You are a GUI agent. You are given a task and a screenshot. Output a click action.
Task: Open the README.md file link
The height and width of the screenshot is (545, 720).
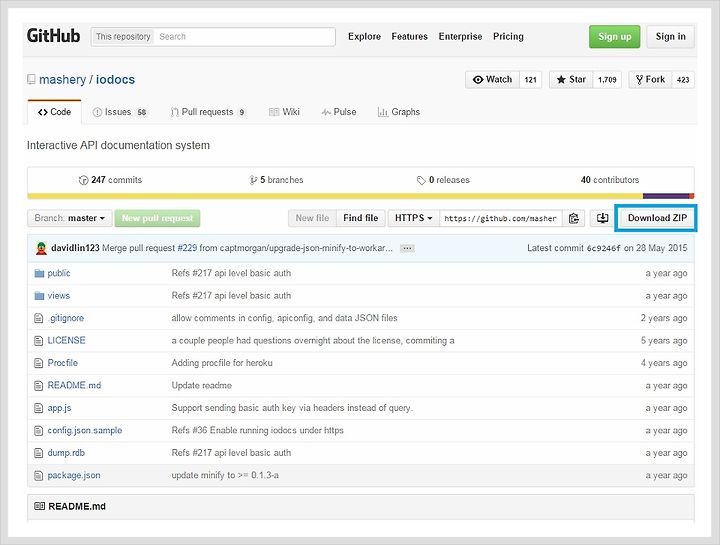74,385
